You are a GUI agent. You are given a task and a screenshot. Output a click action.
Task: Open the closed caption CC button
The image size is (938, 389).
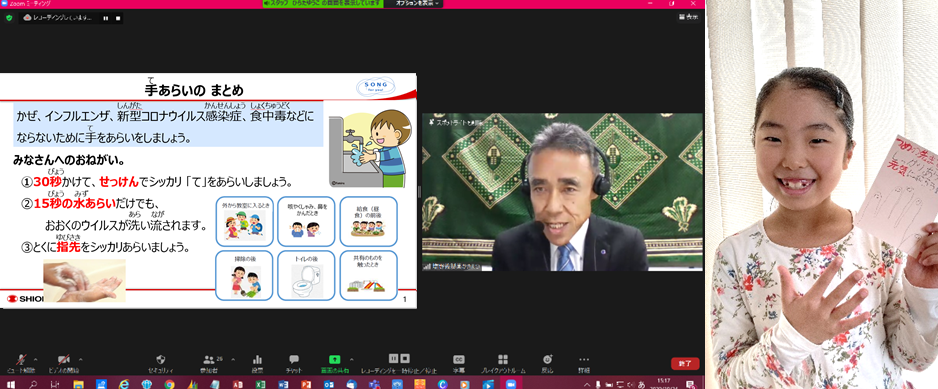(x=458, y=363)
